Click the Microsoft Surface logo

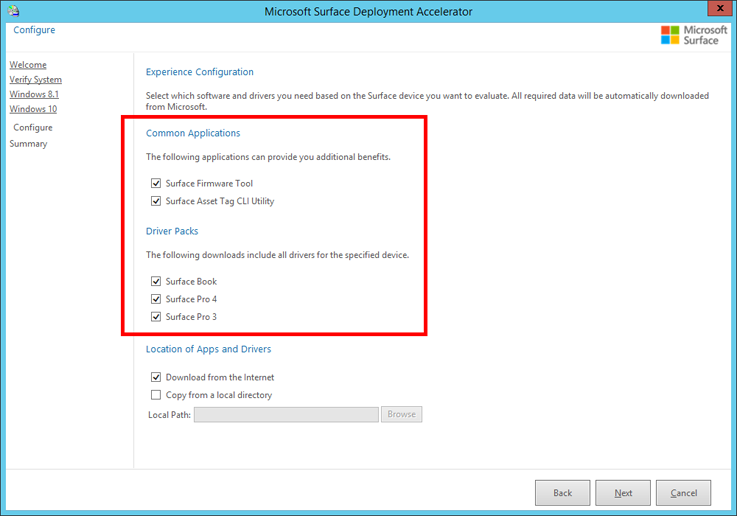click(694, 35)
